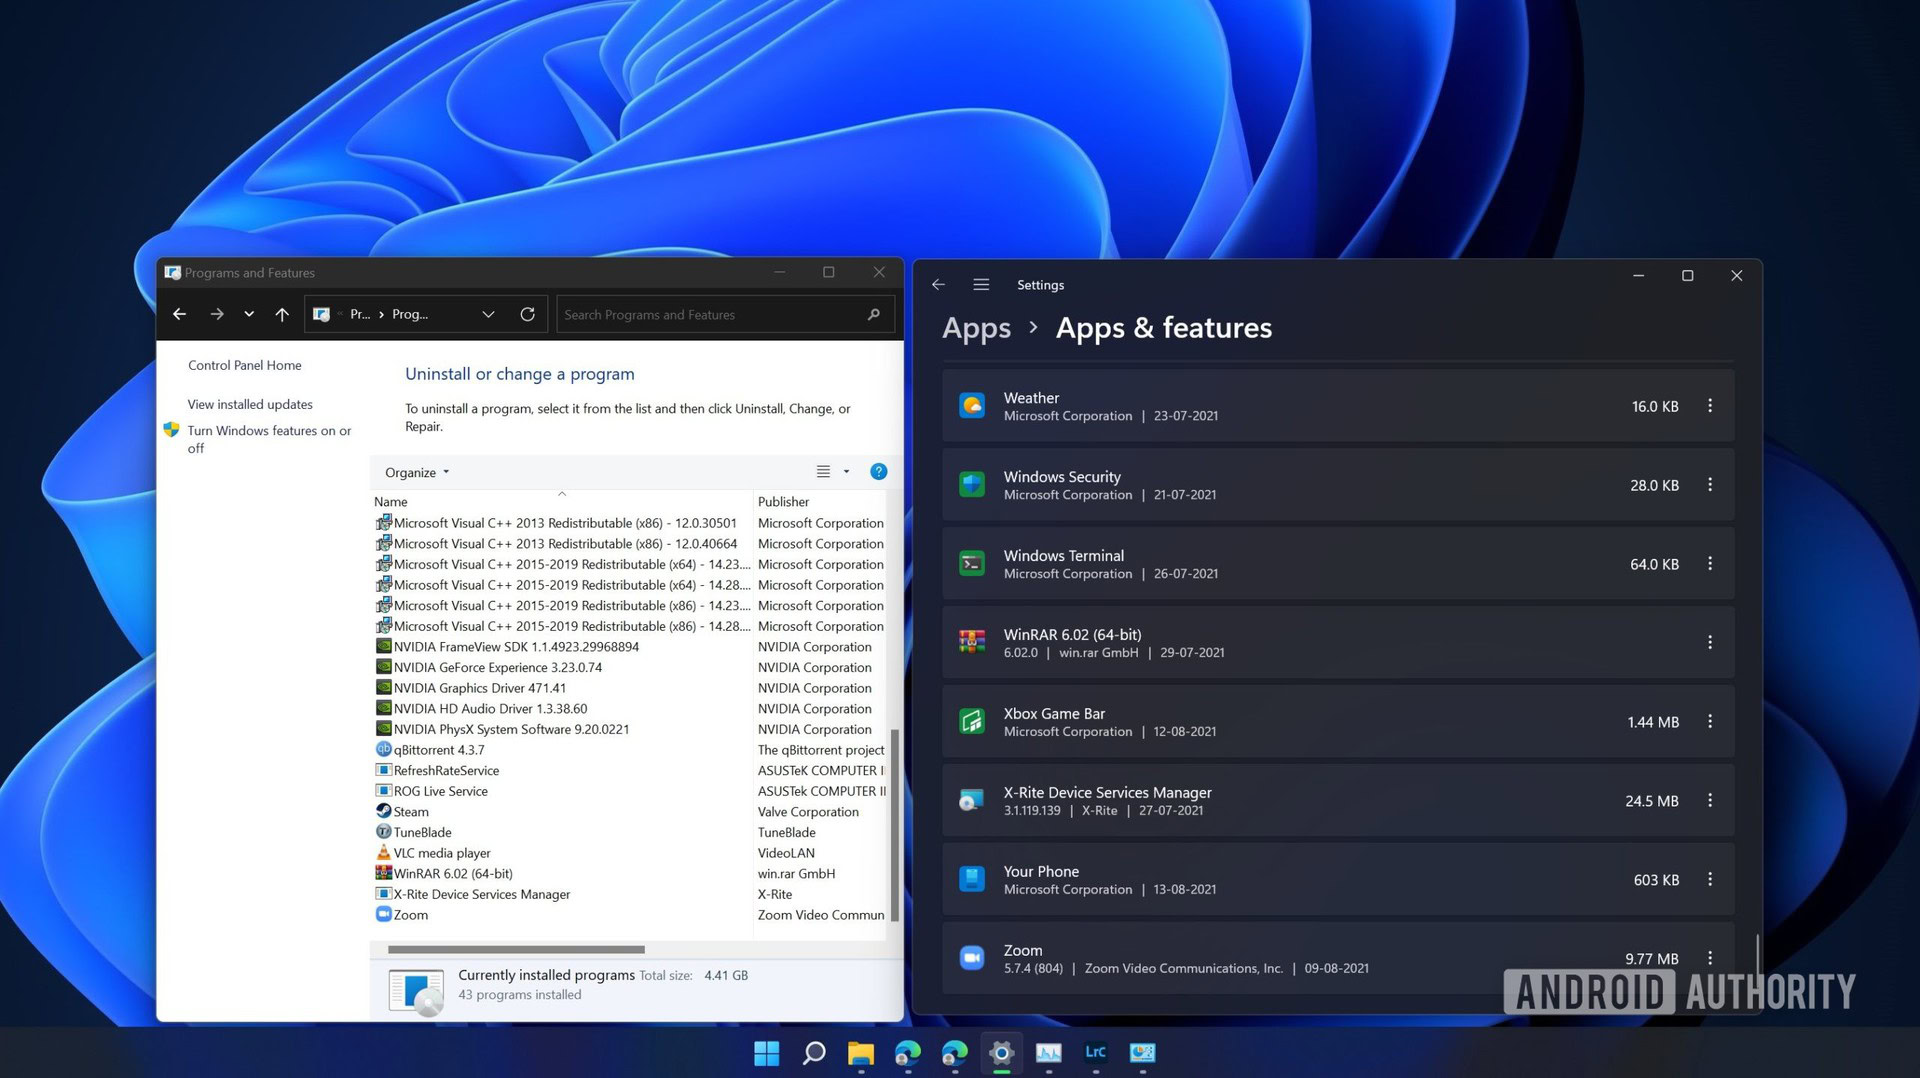
Task: Sort the list by Publisher column header
Action: point(783,501)
